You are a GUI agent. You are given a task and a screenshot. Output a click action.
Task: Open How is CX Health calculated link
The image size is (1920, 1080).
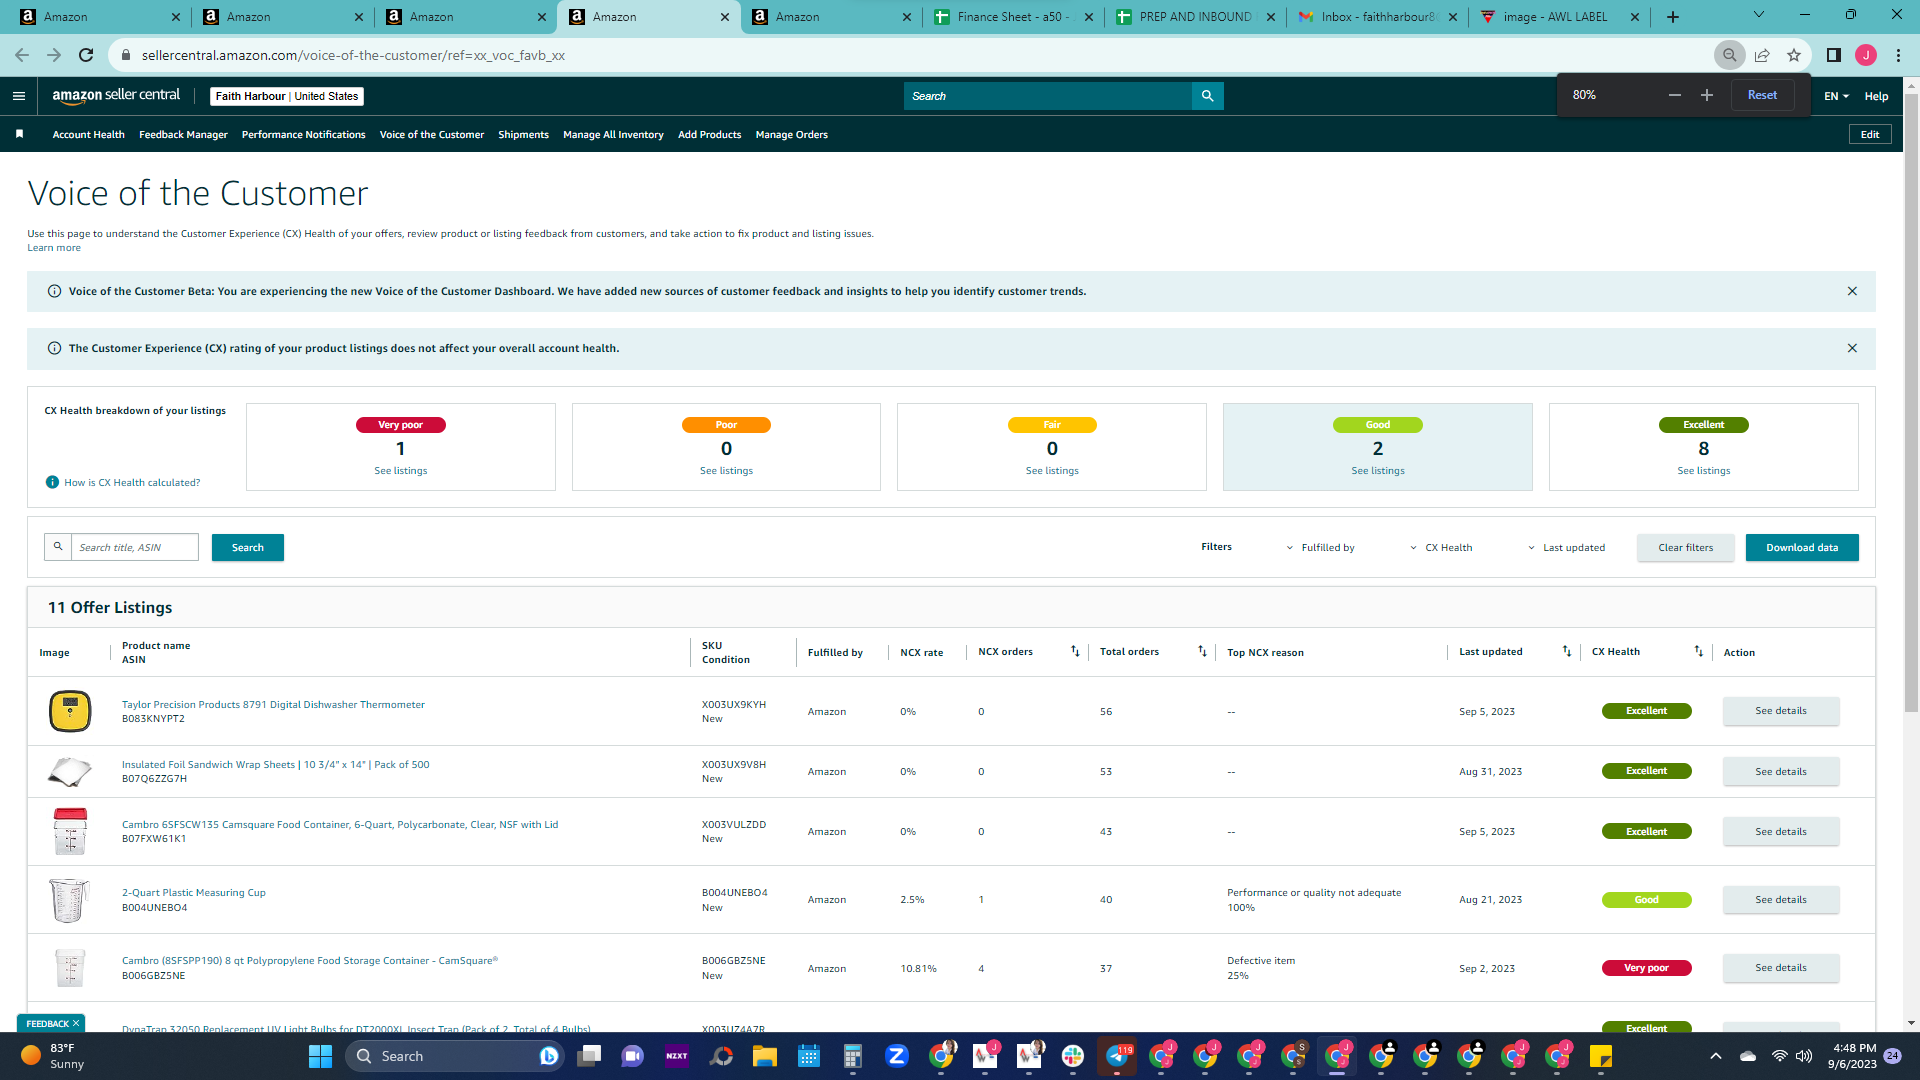pyautogui.click(x=132, y=482)
